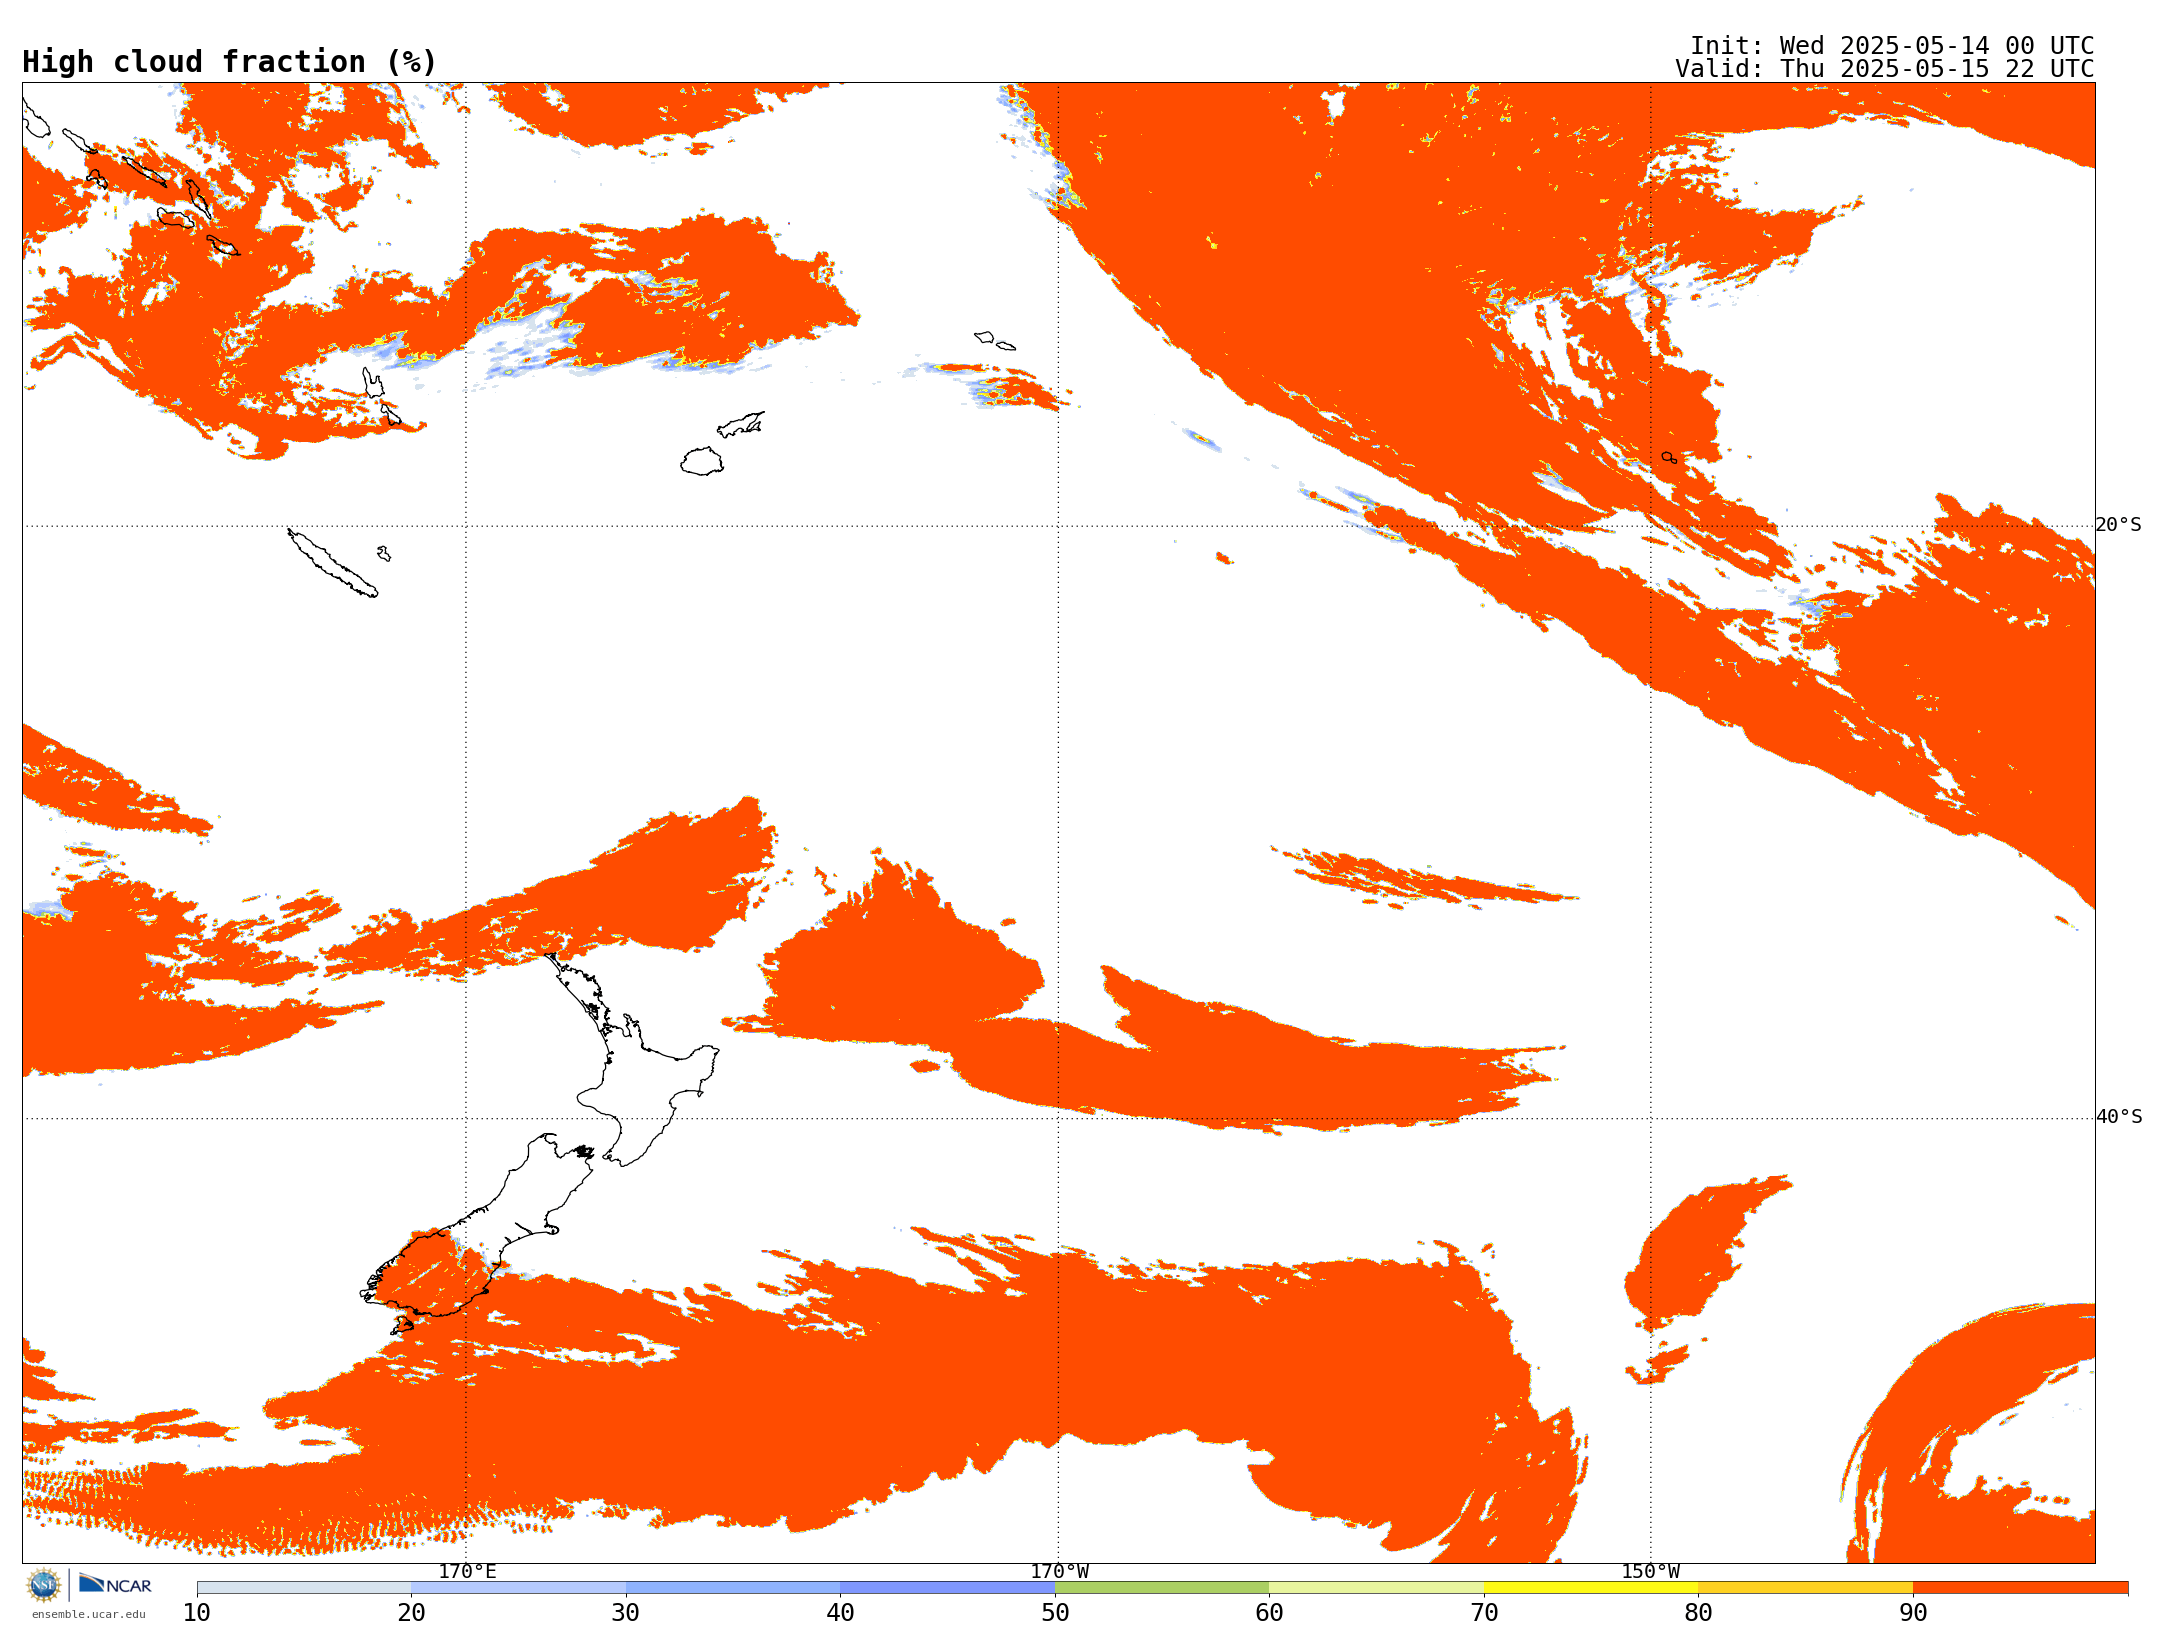The width and height of the screenshot is (2160, 1626).
Task: Select the green 50-60% colorbar segment
Action: pos(1161,1588)
